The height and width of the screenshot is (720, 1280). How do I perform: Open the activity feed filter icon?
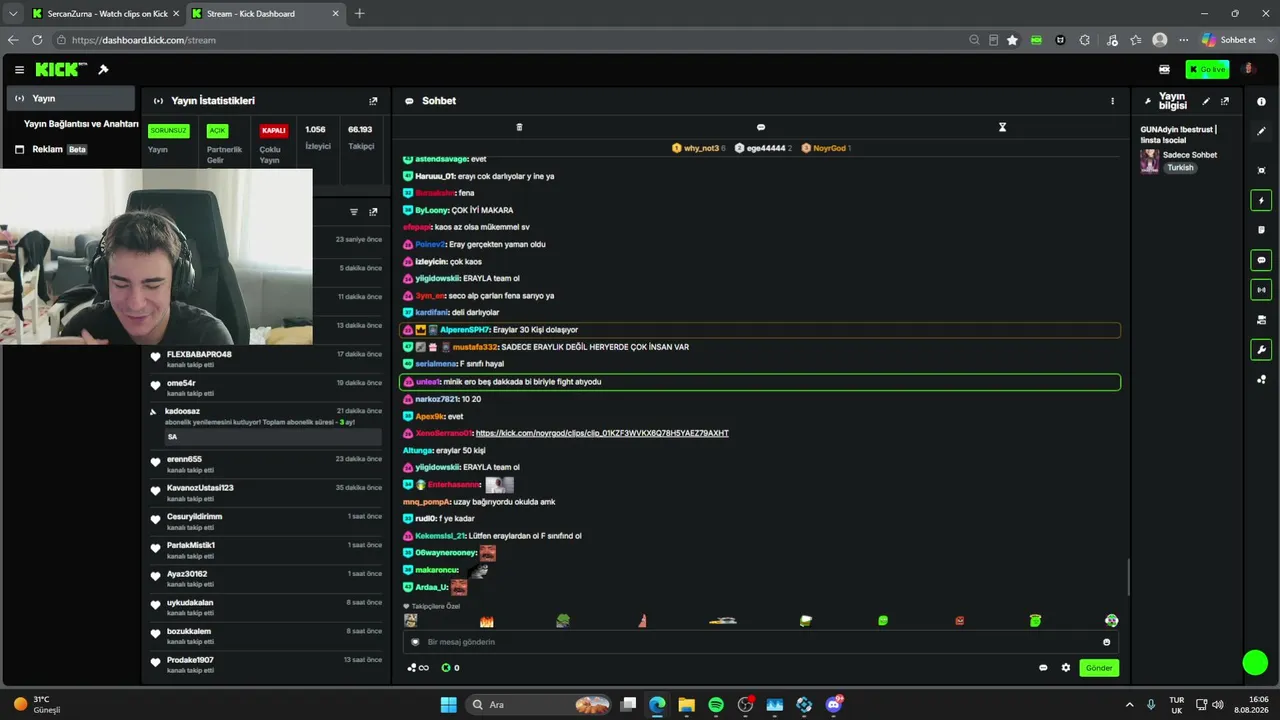(354, 212)
